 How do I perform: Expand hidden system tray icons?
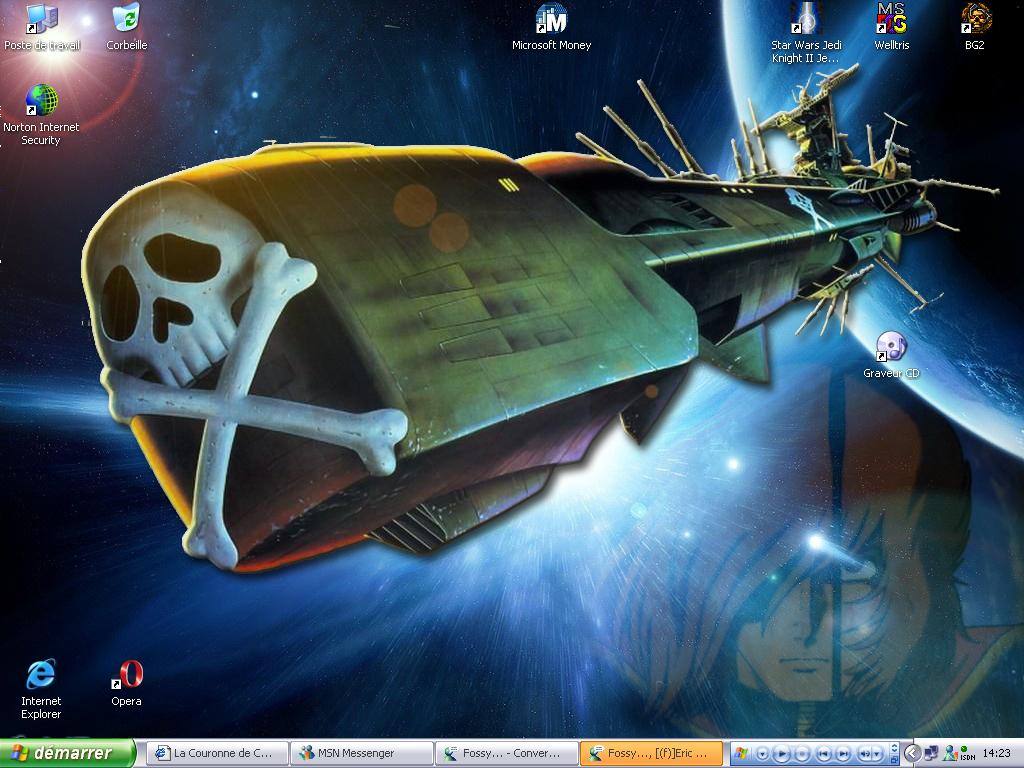click(x=912, y=754)
